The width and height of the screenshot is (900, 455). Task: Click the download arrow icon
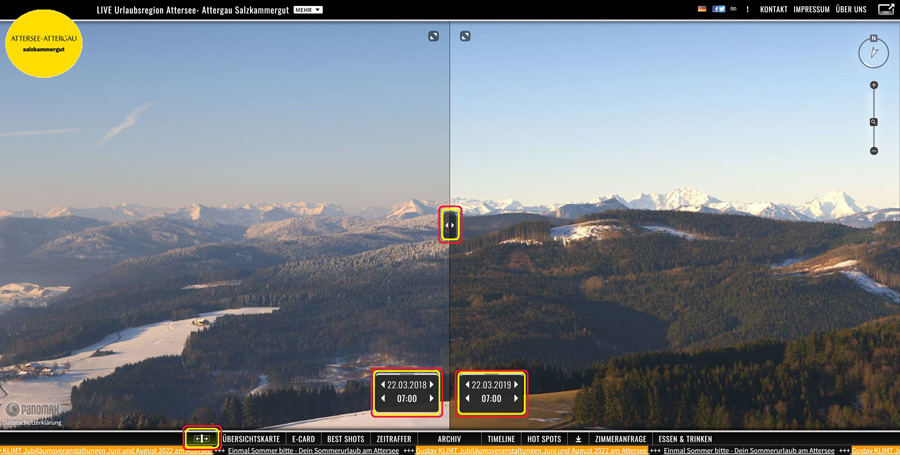click(578, 439)
